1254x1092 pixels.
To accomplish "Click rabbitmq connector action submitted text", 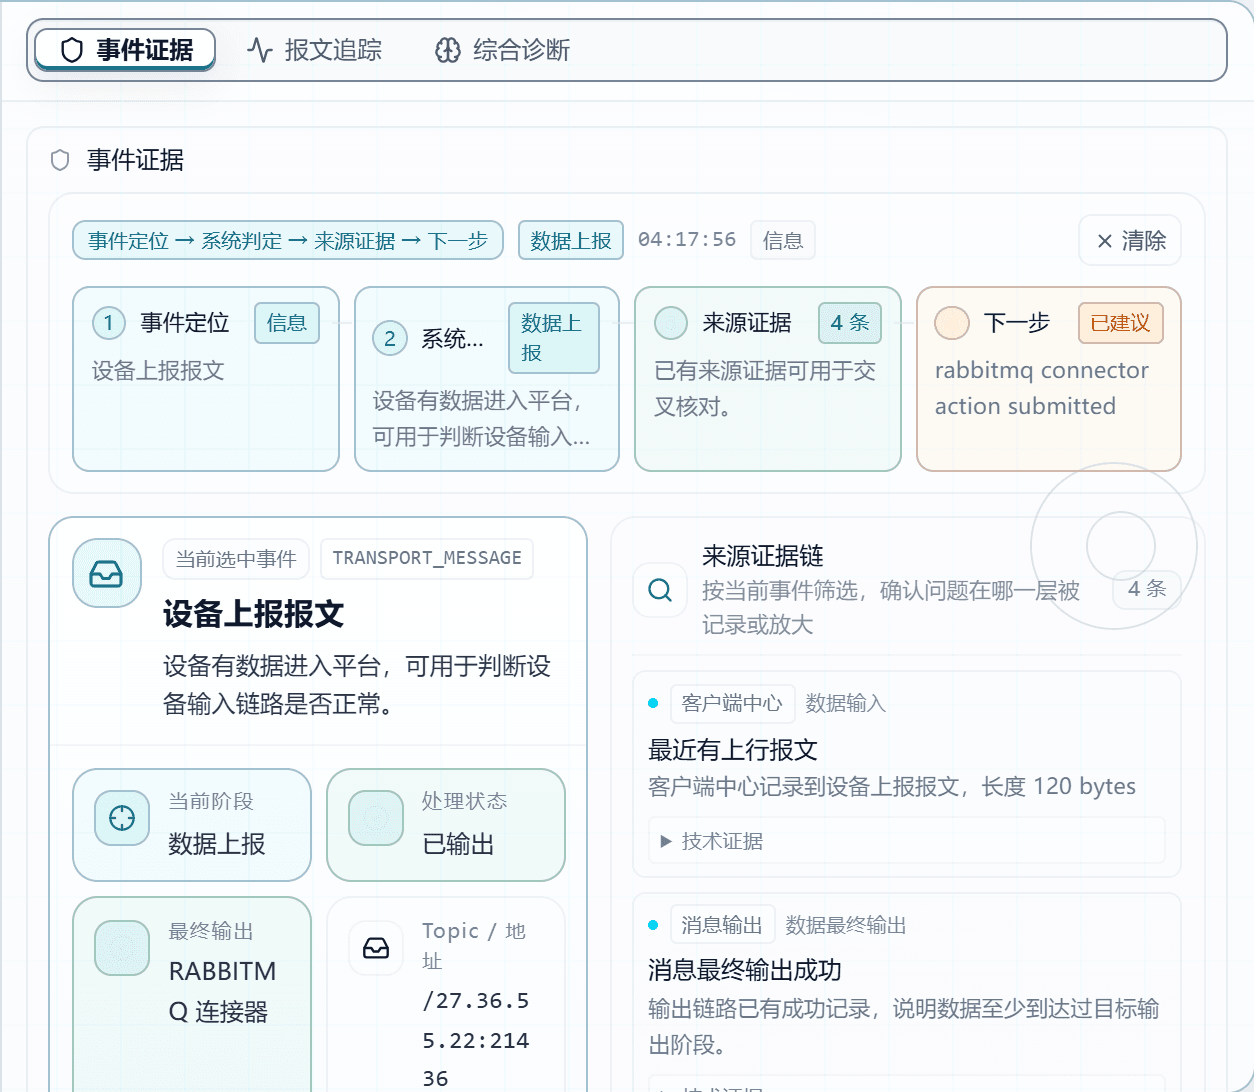I will click(x=1042, y=388).
